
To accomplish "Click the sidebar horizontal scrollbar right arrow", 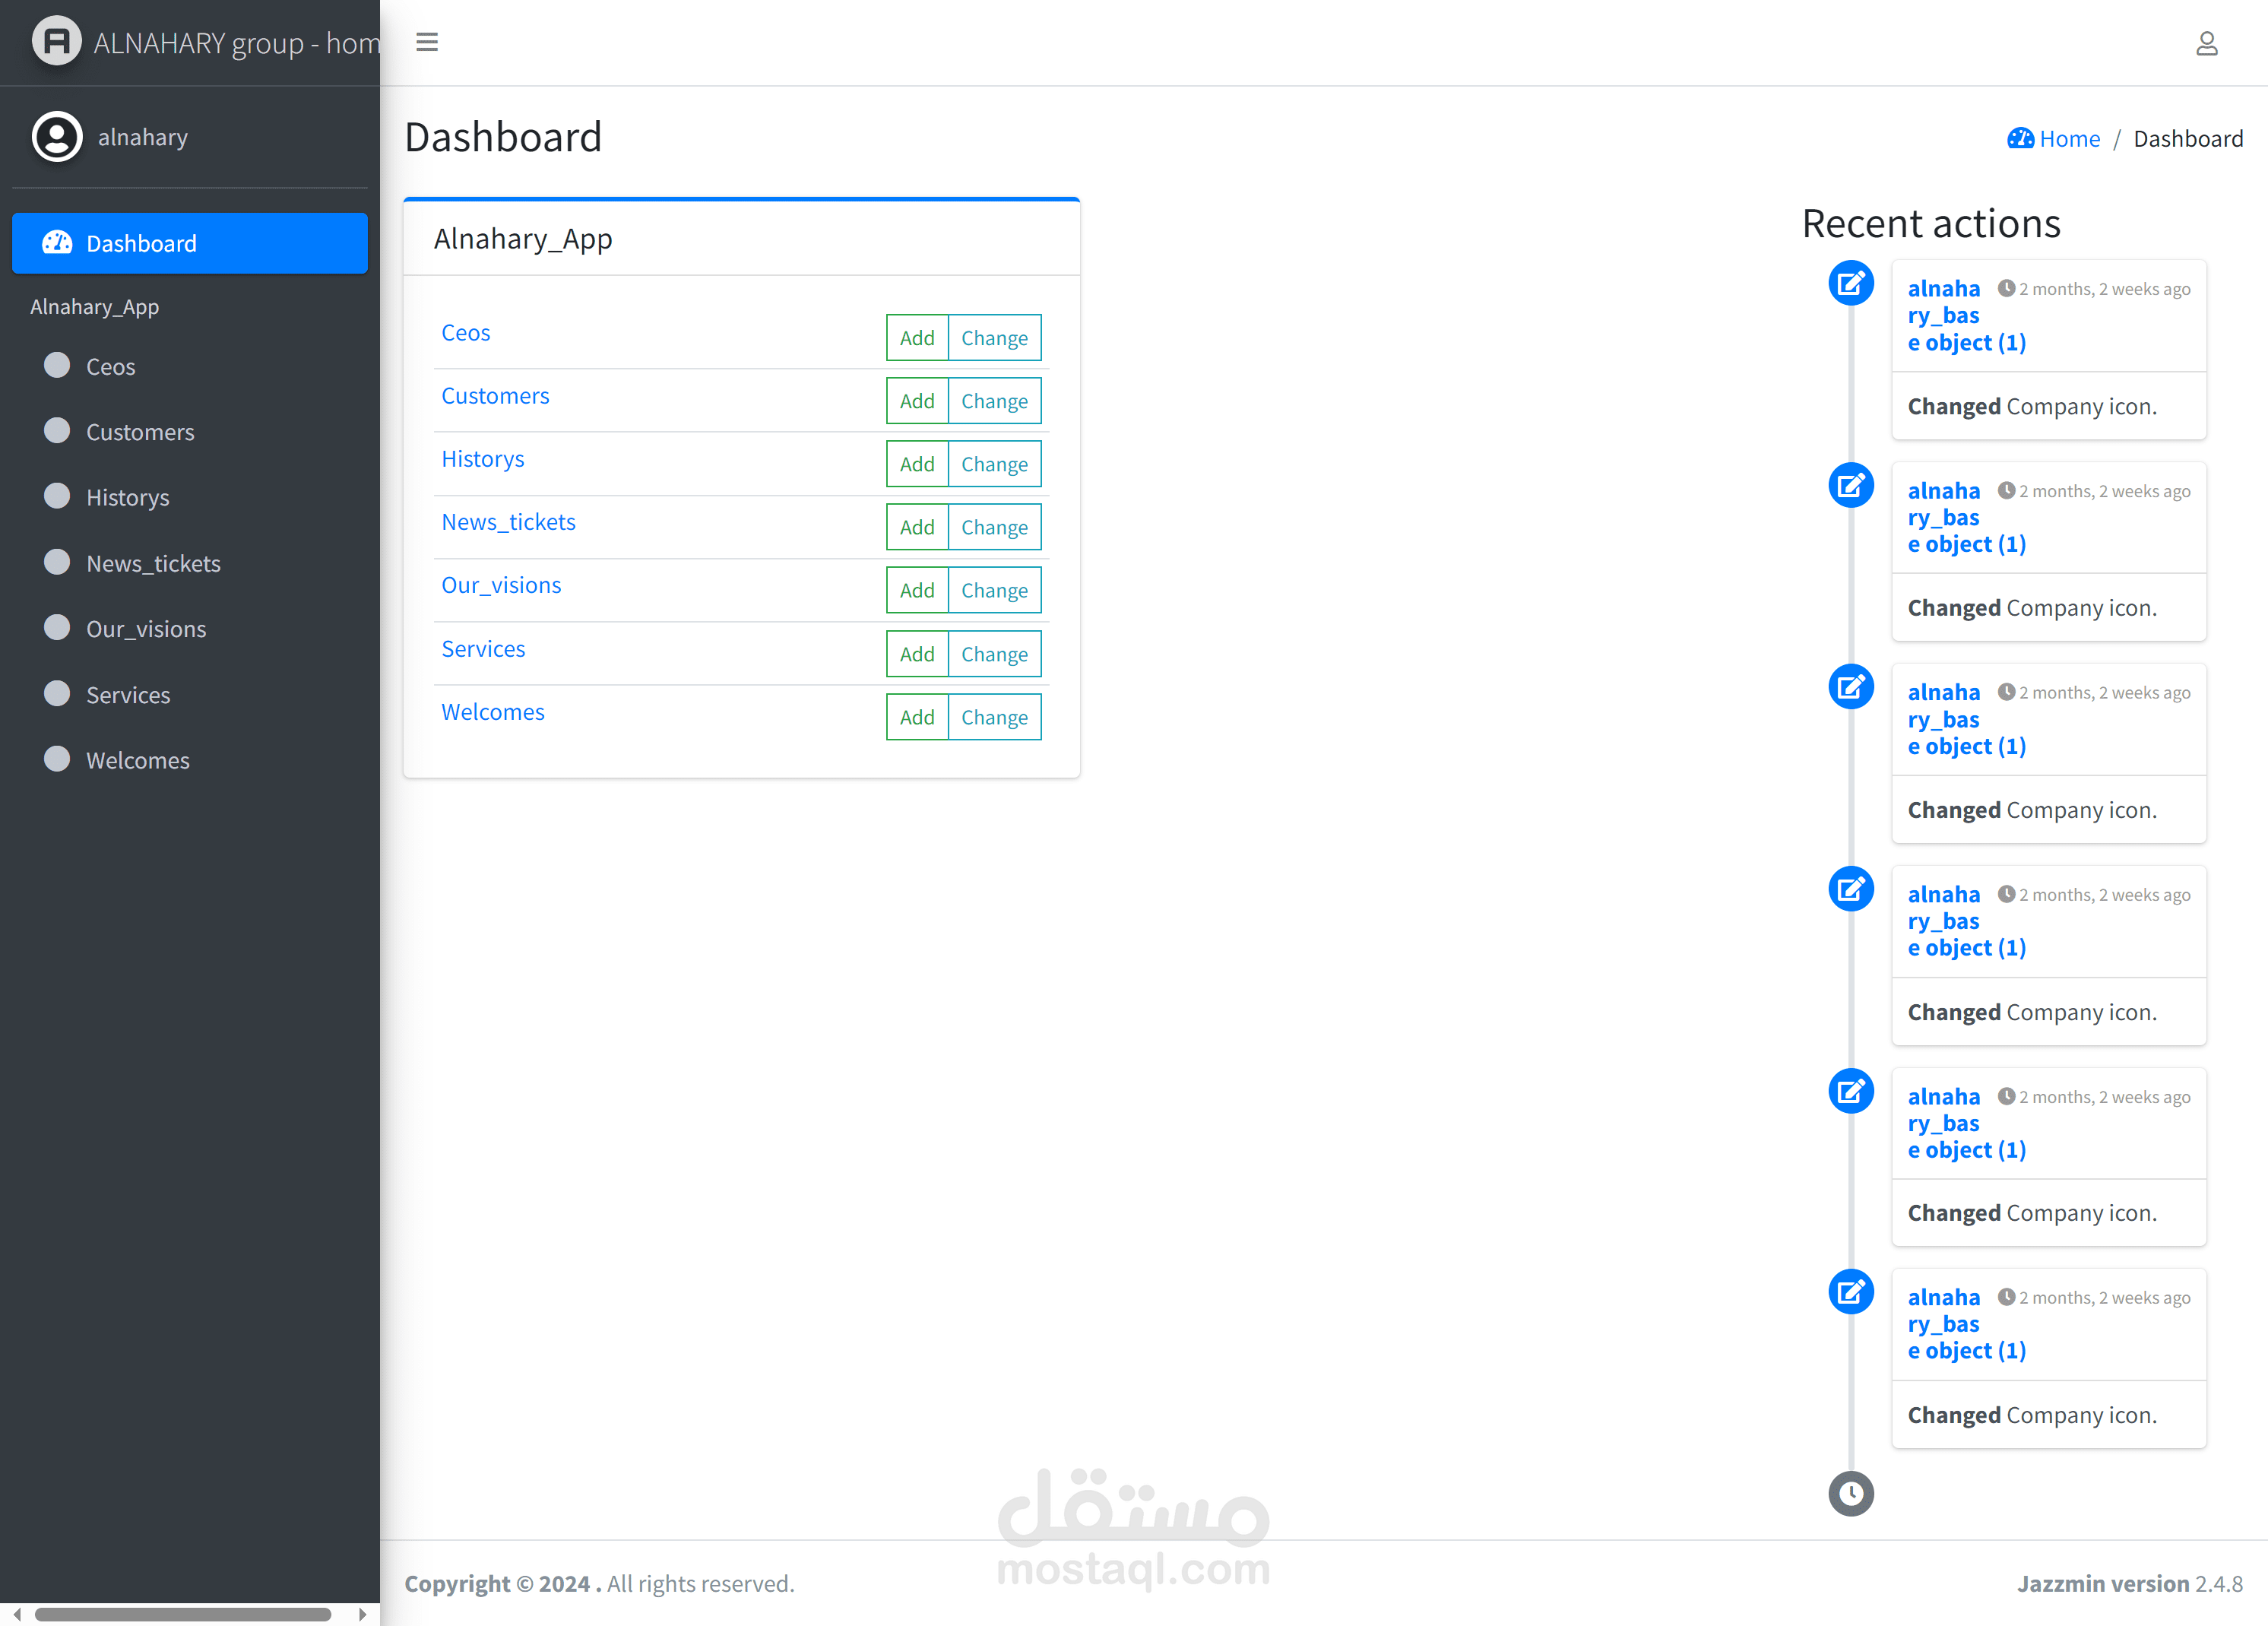I will 362,1614.
